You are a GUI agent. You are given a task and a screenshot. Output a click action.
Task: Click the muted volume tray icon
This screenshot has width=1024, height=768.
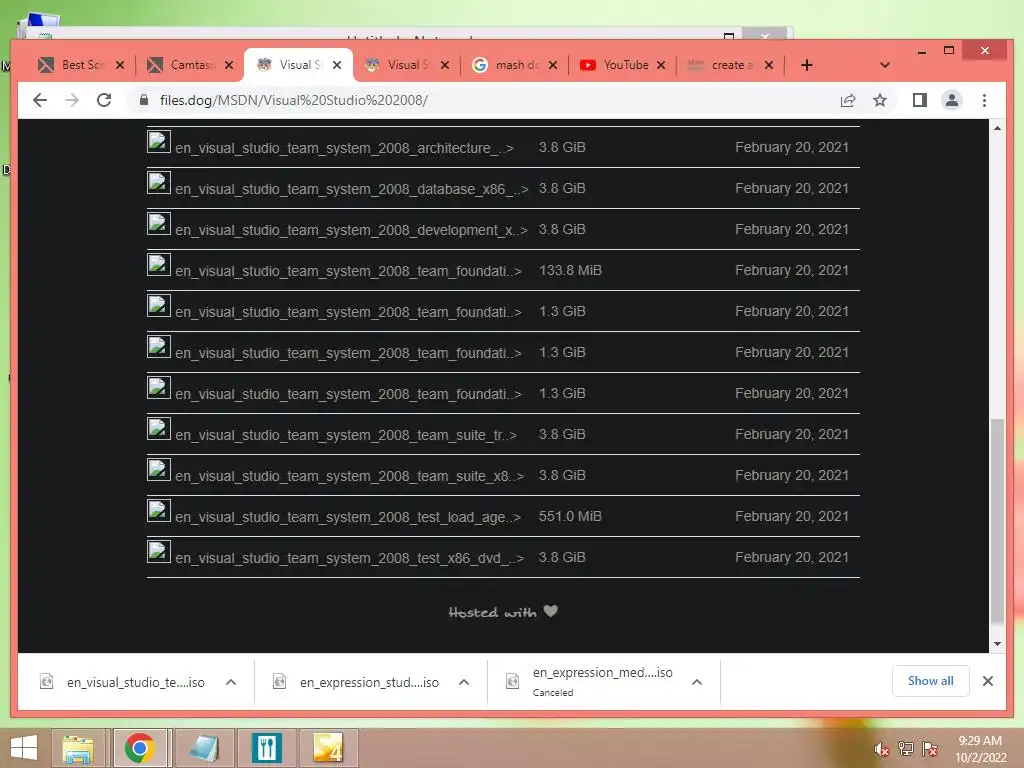point(882,749)
